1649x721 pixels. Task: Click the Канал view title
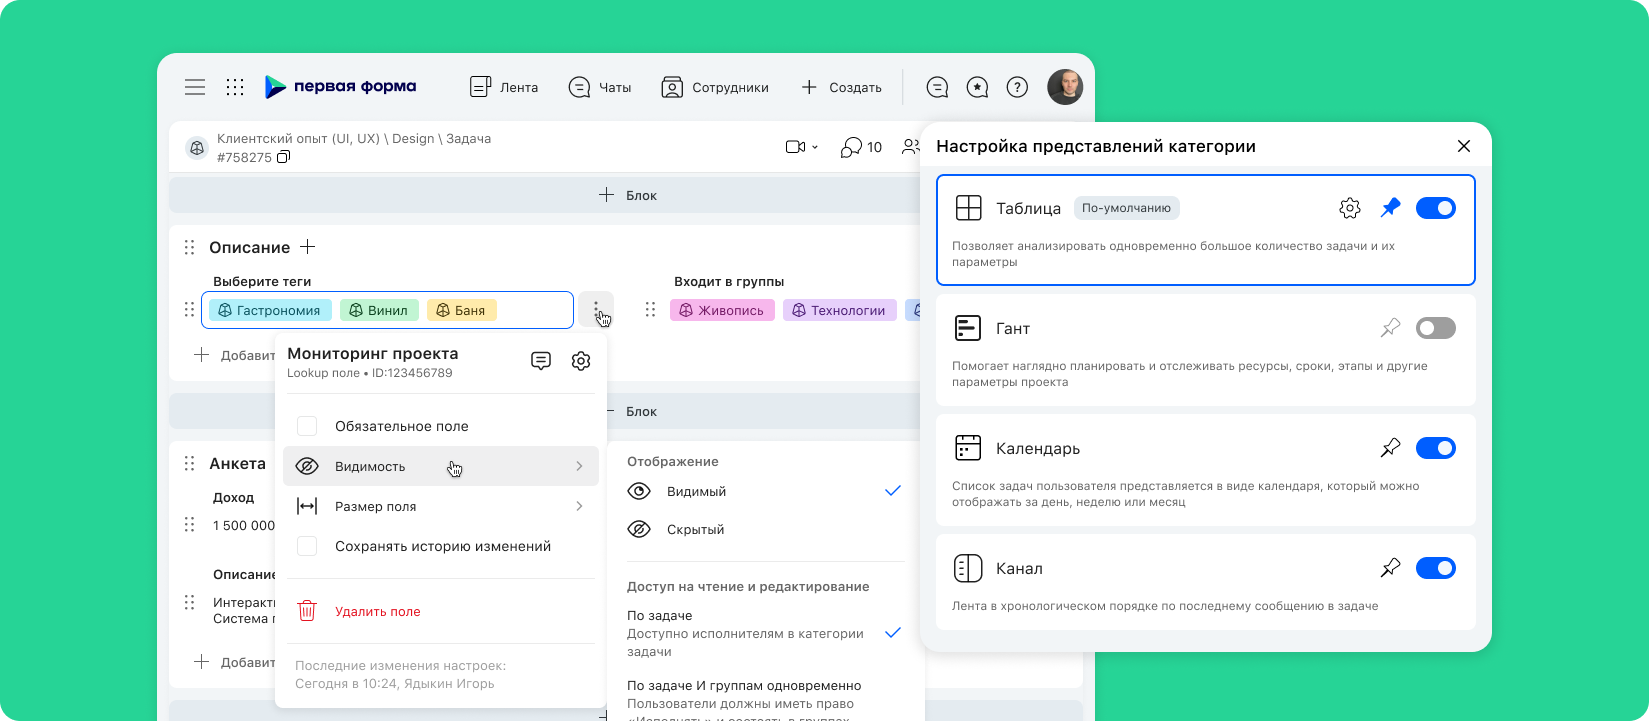(1019, 568)
